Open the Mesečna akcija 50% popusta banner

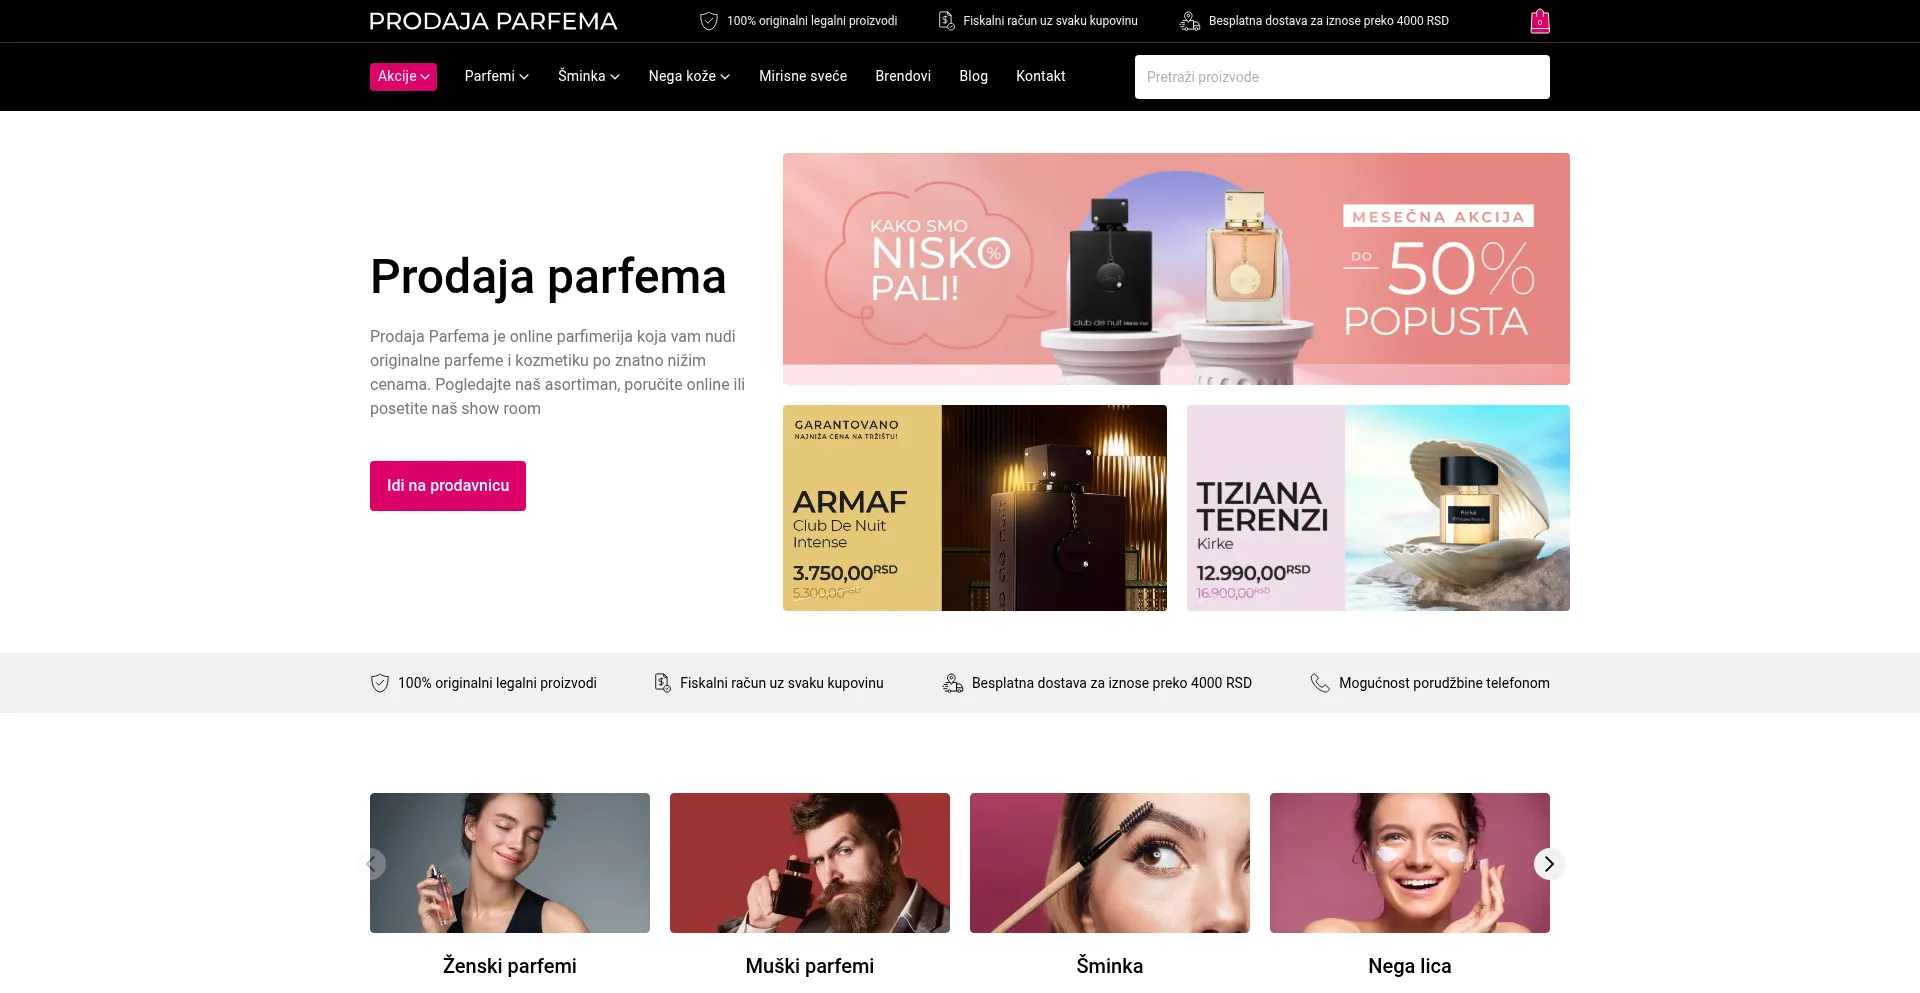[1176, 269]
